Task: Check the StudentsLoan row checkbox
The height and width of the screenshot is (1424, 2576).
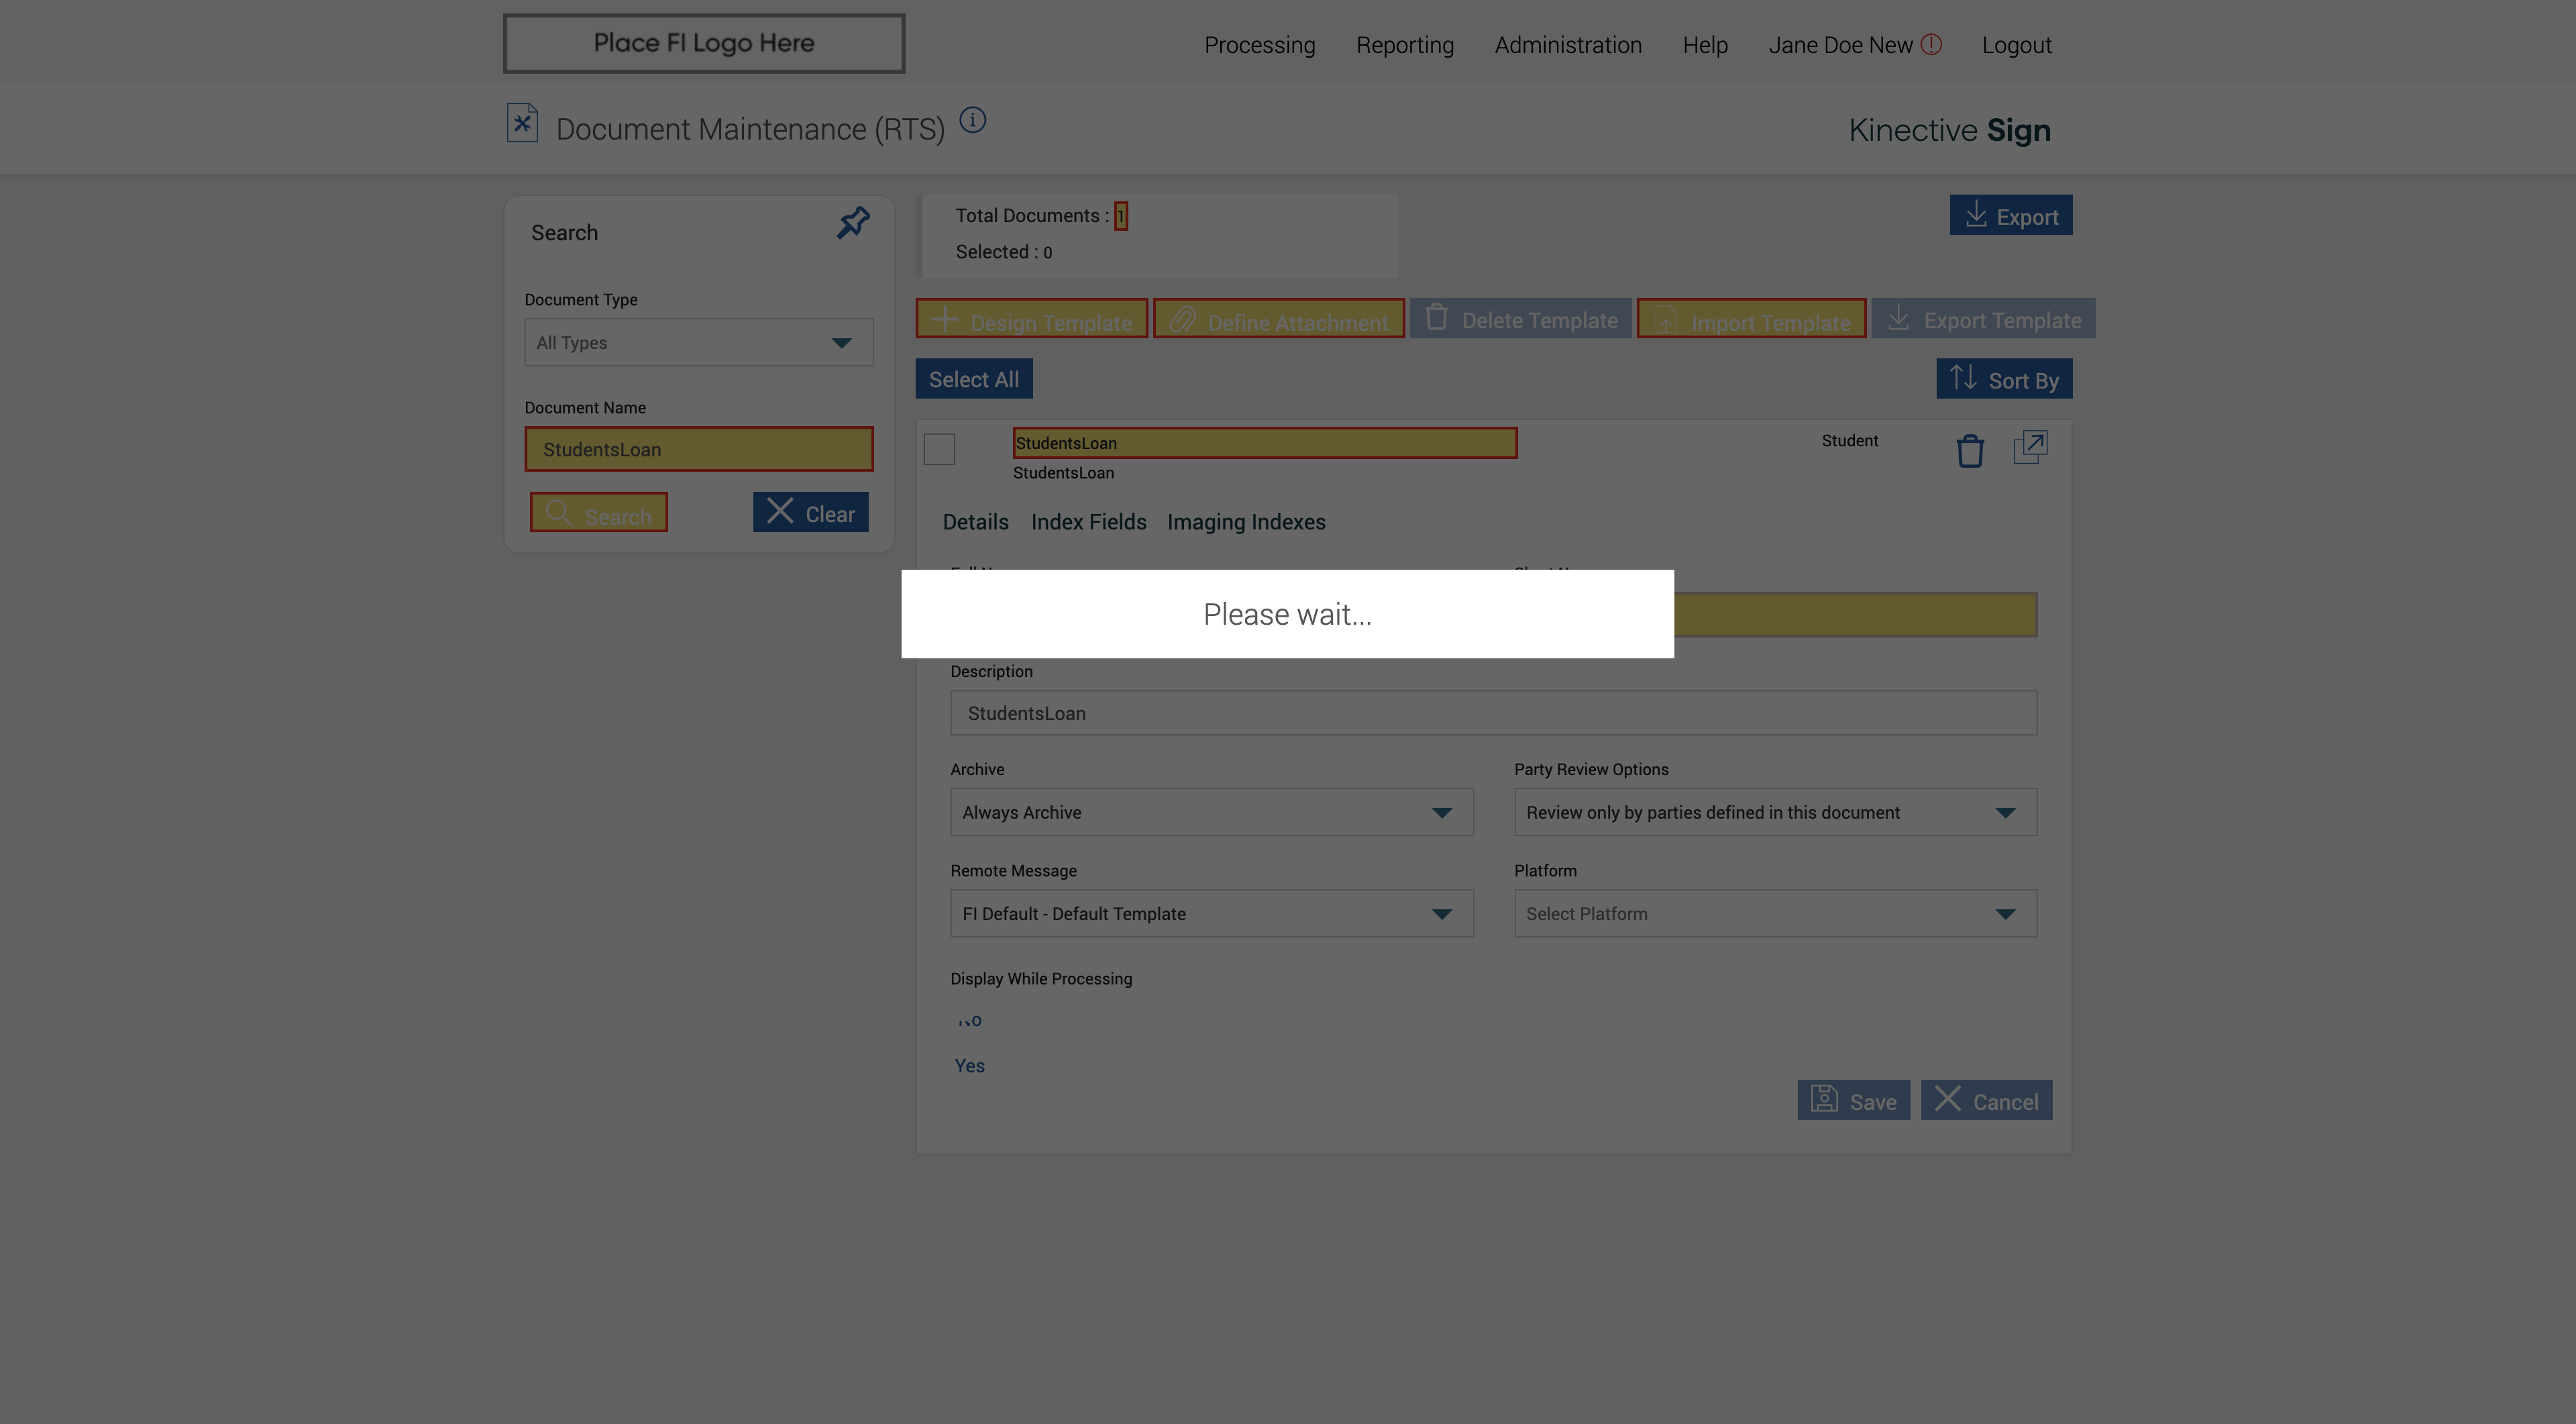Action: (939, 449)
